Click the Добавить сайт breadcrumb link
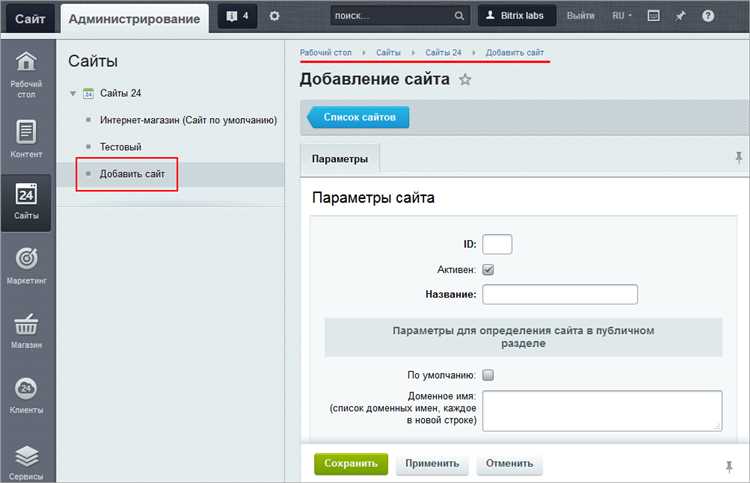The width and height of the screenshot is (750, 483). [x=515, y=53]
